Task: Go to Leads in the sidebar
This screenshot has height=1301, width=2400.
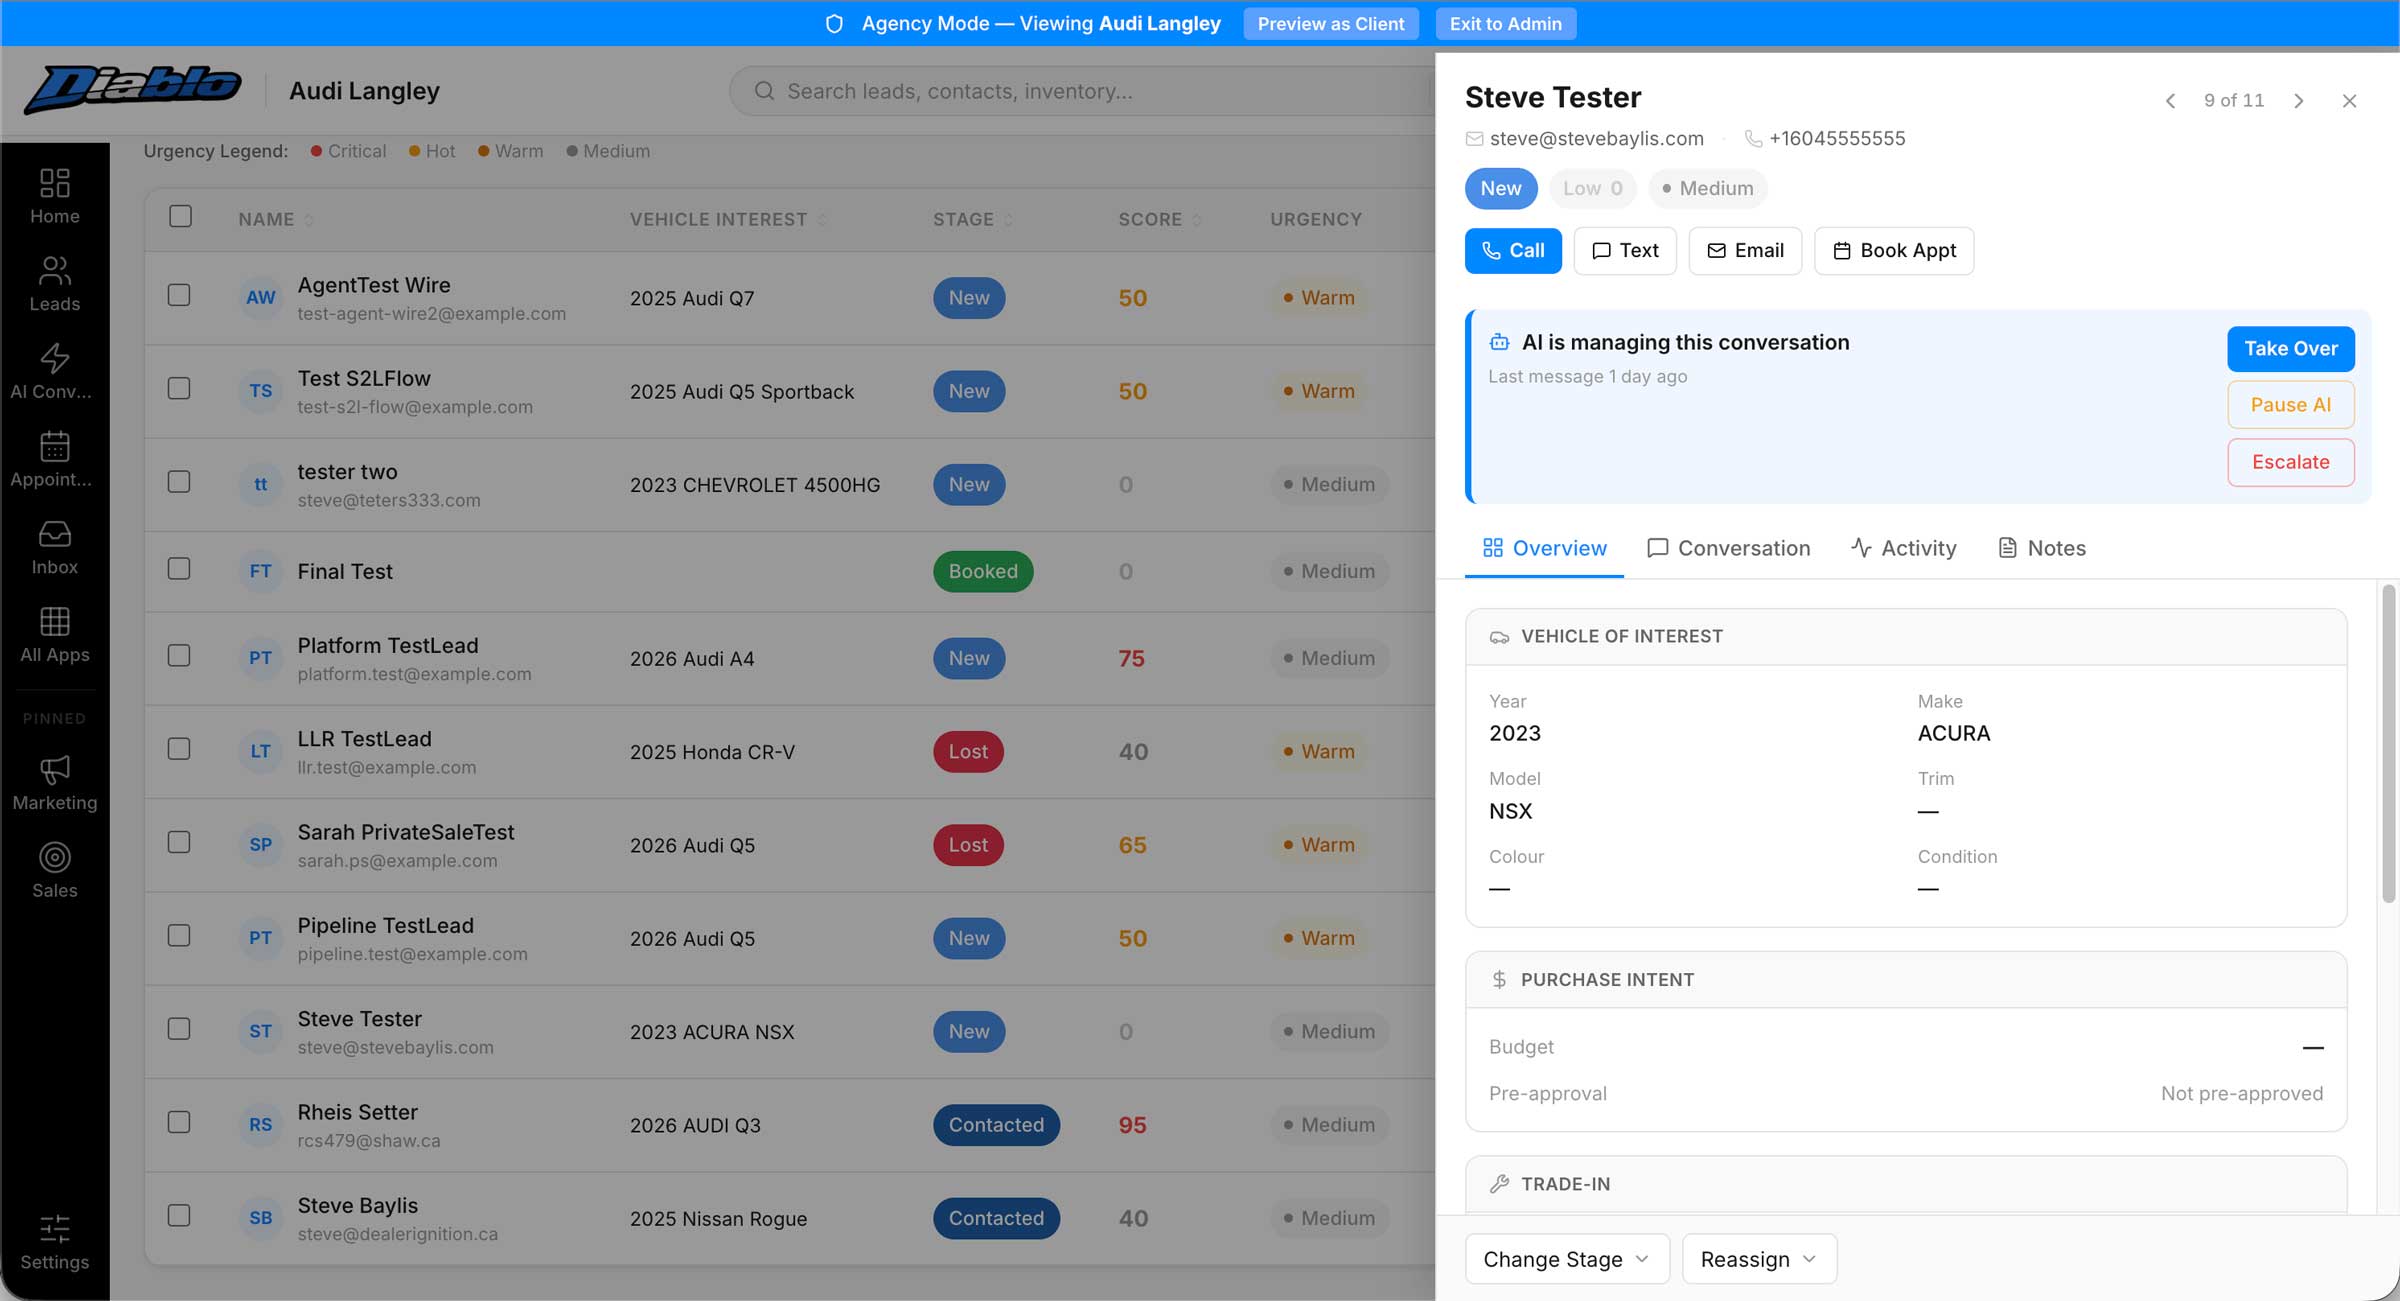Action: pos(54,284)
